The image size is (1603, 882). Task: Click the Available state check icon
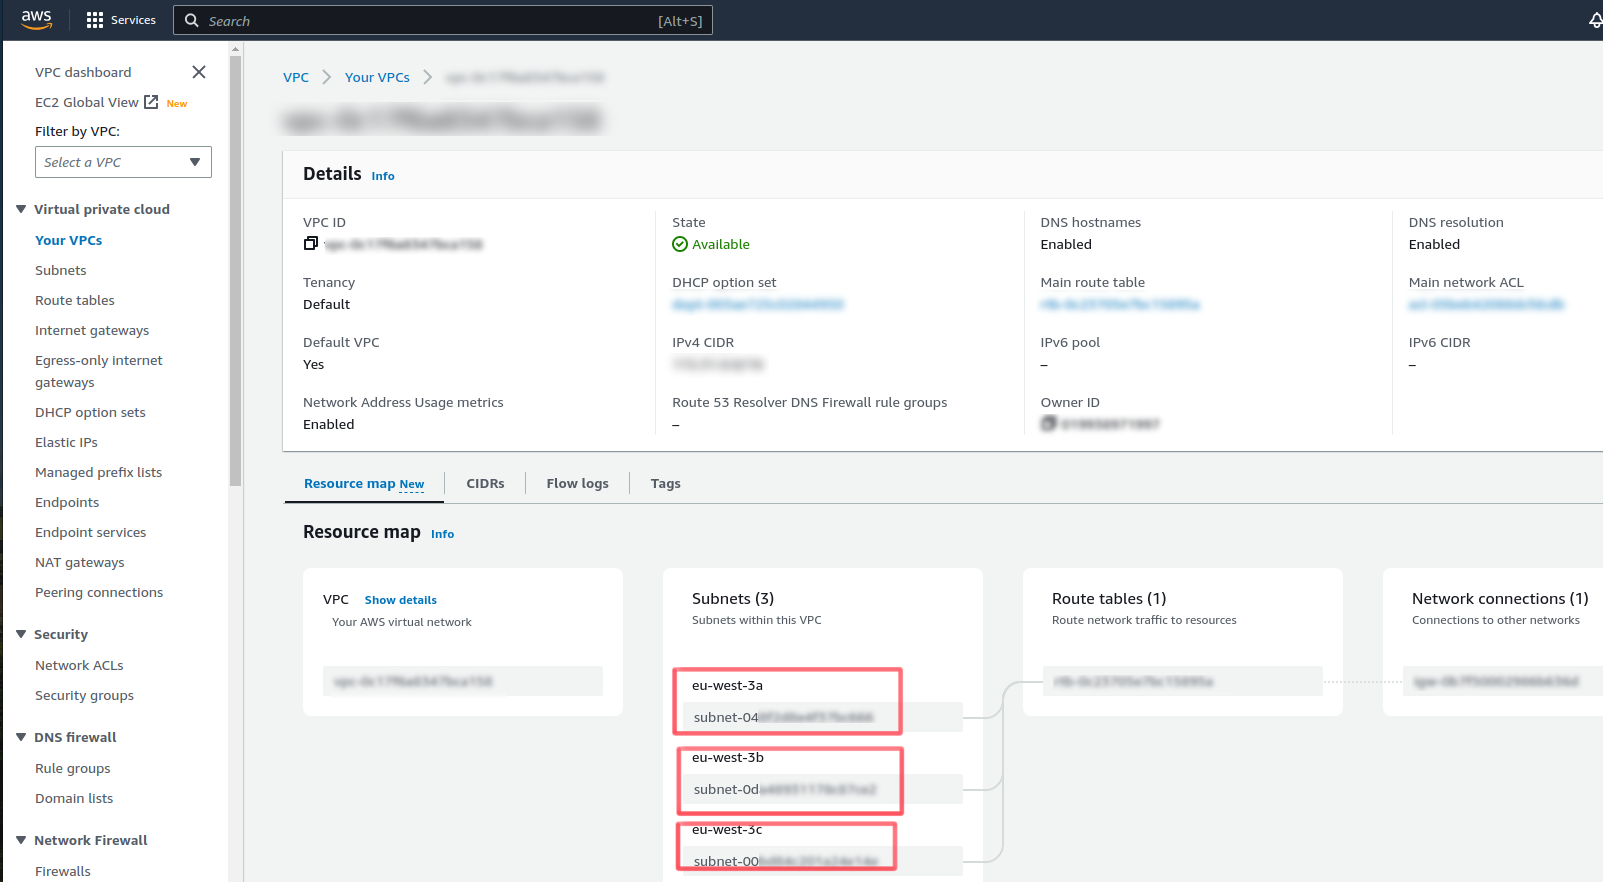[x=680, y=244]
